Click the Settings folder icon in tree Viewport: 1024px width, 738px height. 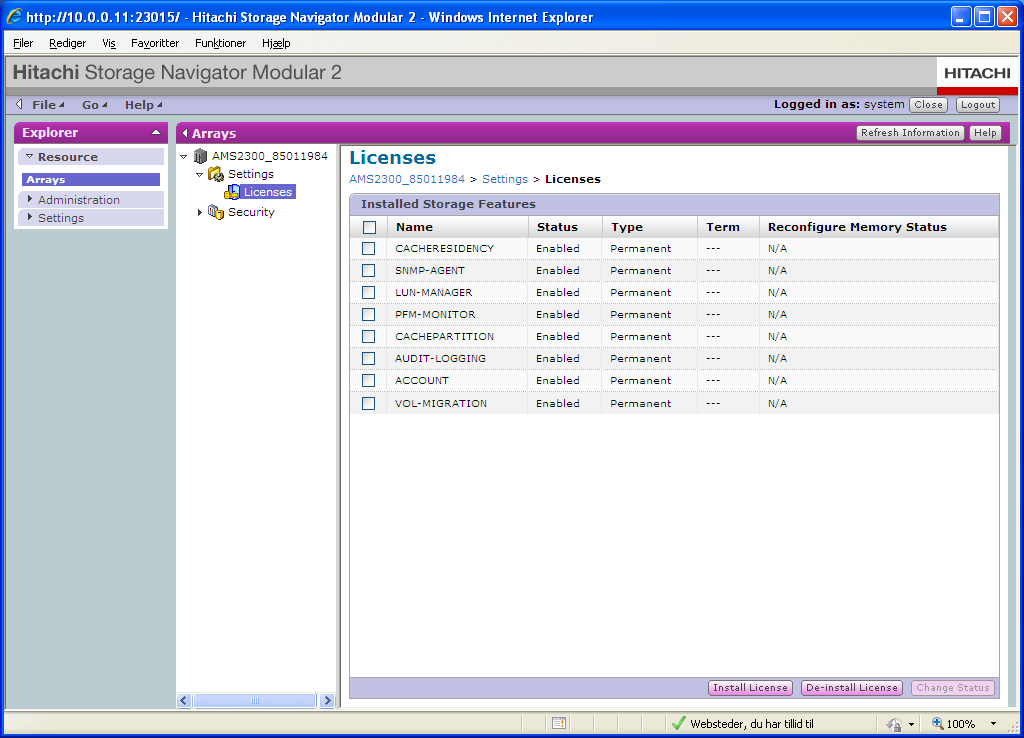tap(215, 174)
